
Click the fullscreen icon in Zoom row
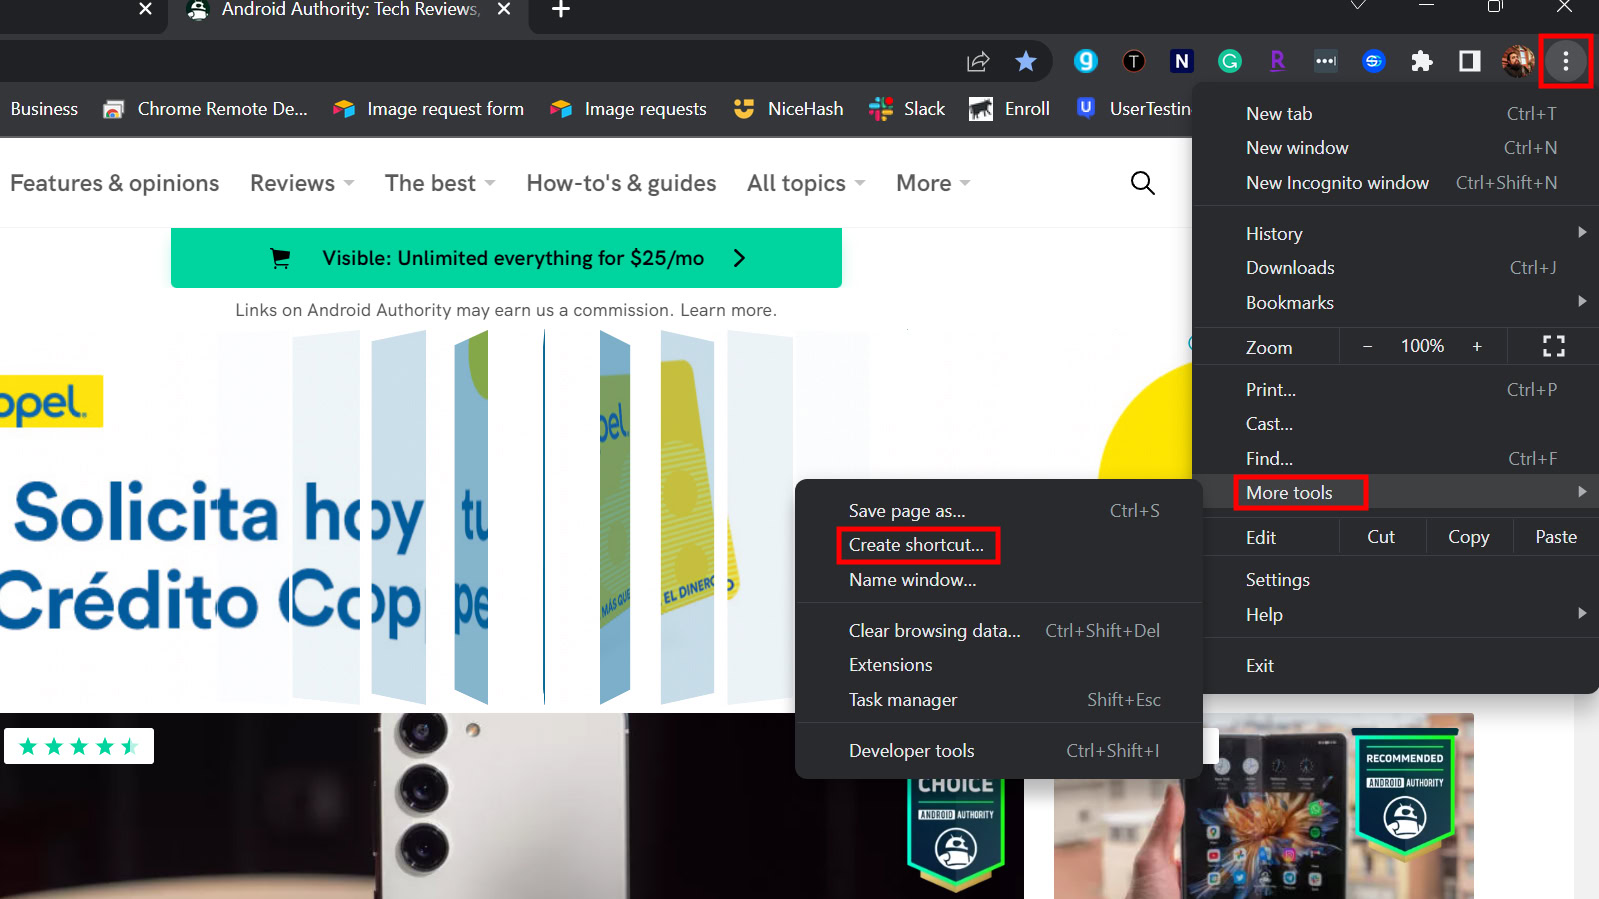point(1554,347)
